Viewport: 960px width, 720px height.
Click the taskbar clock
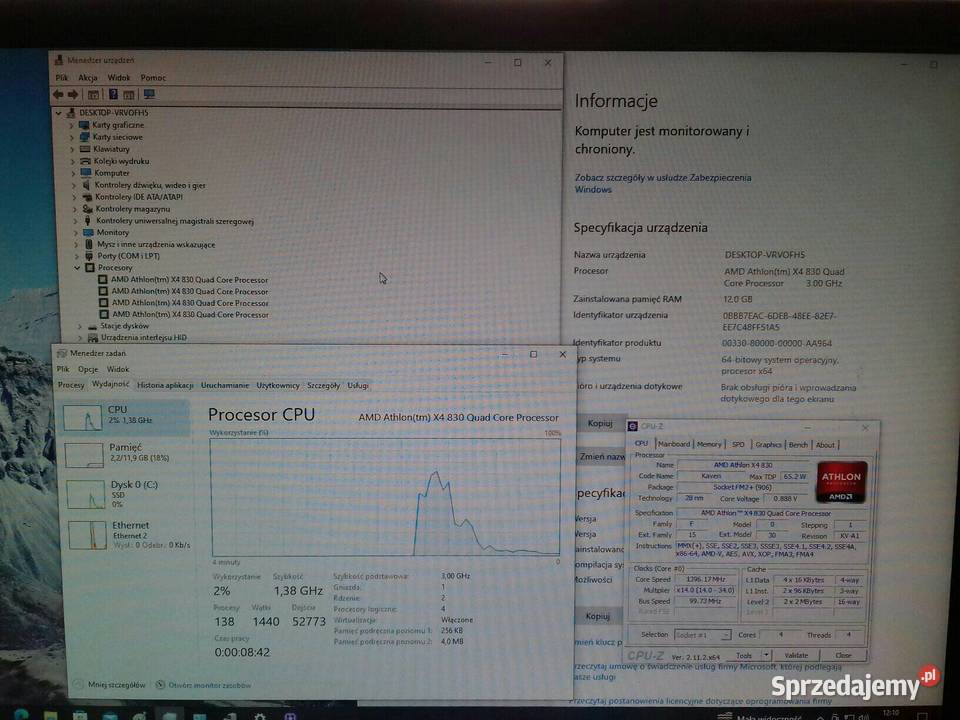point(891,714)
